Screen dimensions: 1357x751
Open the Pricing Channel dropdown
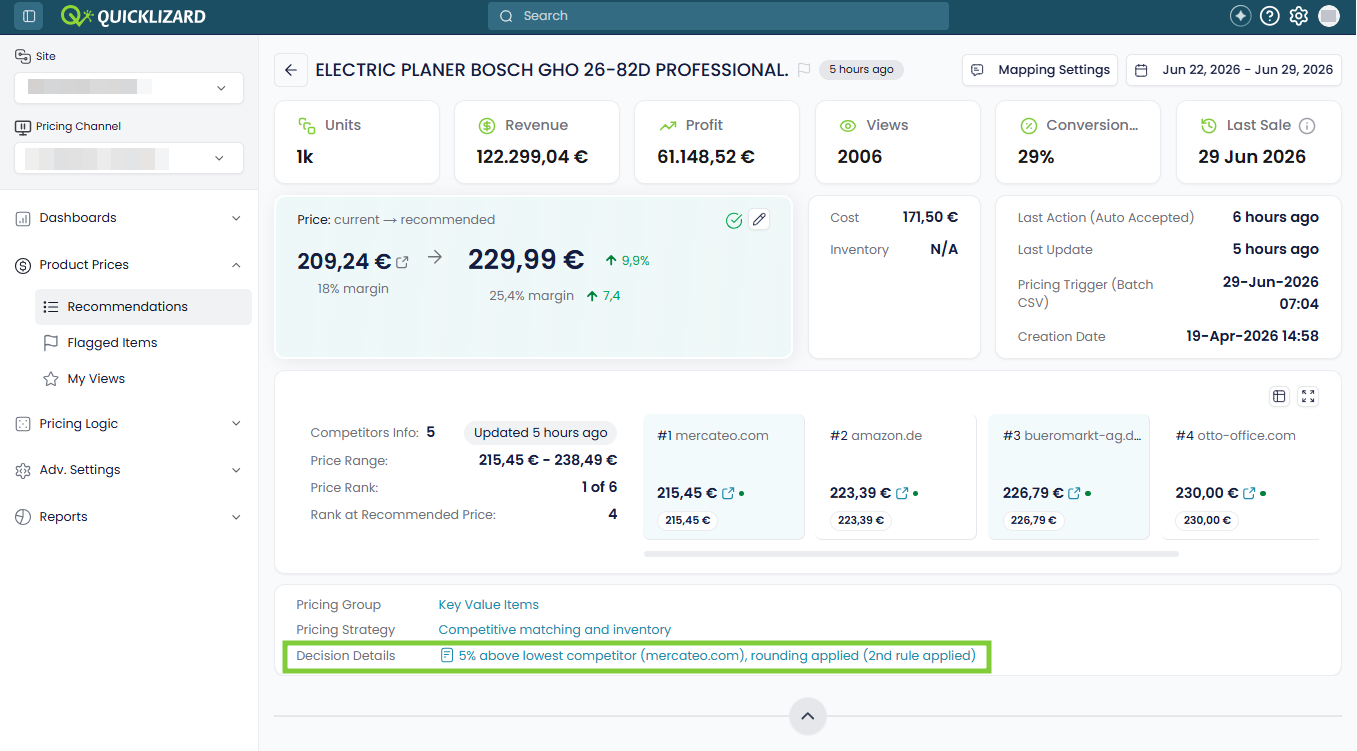click(x=129, y=158)
